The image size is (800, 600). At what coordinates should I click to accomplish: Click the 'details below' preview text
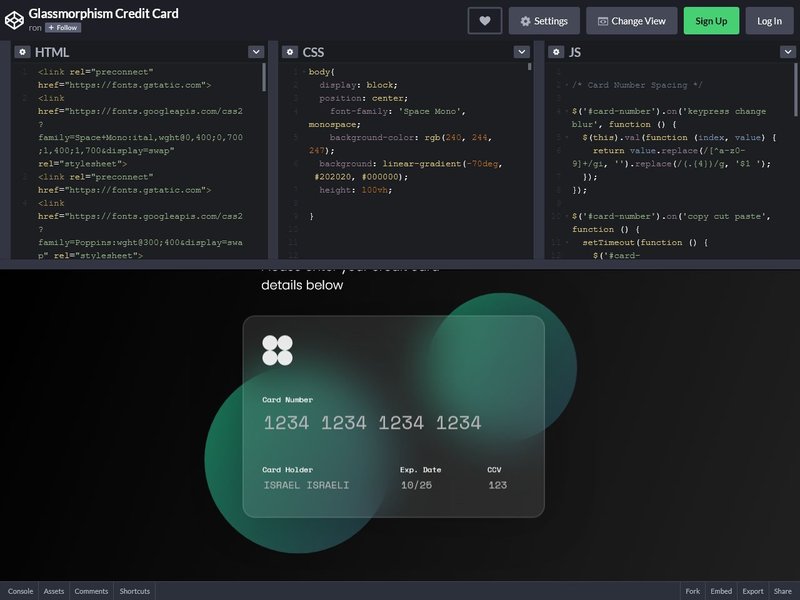tap(302, 285)
